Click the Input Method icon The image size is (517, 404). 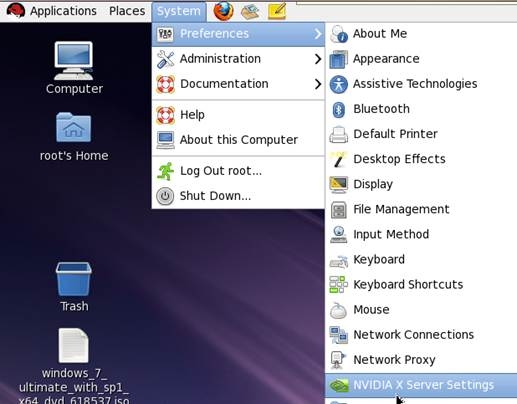pyautogui.click(x=339, y=235)
